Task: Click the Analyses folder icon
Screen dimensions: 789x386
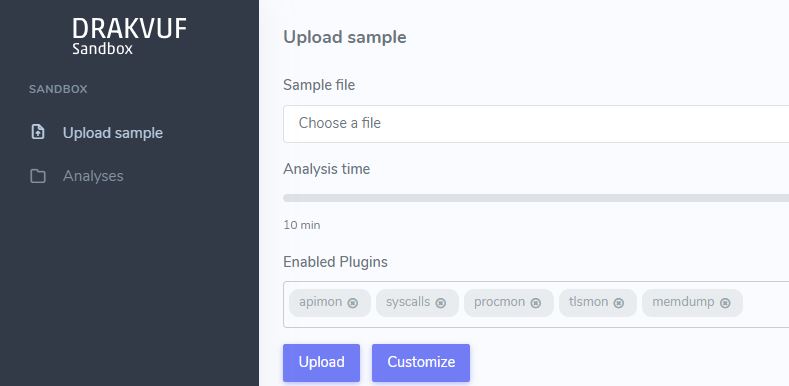Action: pyautogui.click(x=38, y=176)
